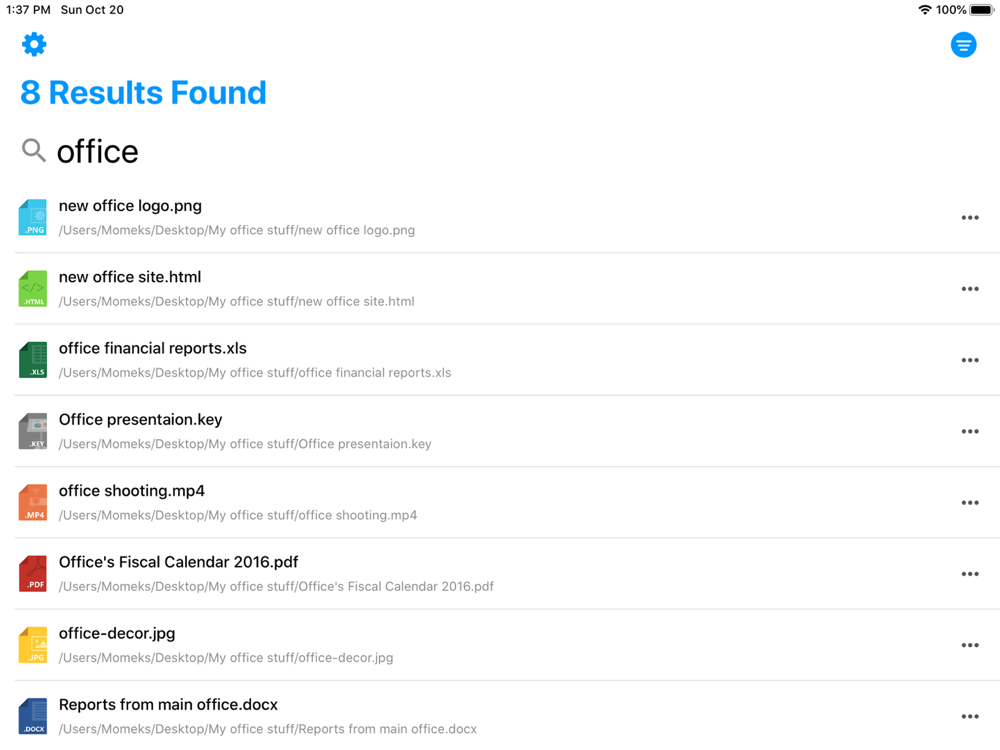Open Office presentaion.key result row

click(141, 420)
